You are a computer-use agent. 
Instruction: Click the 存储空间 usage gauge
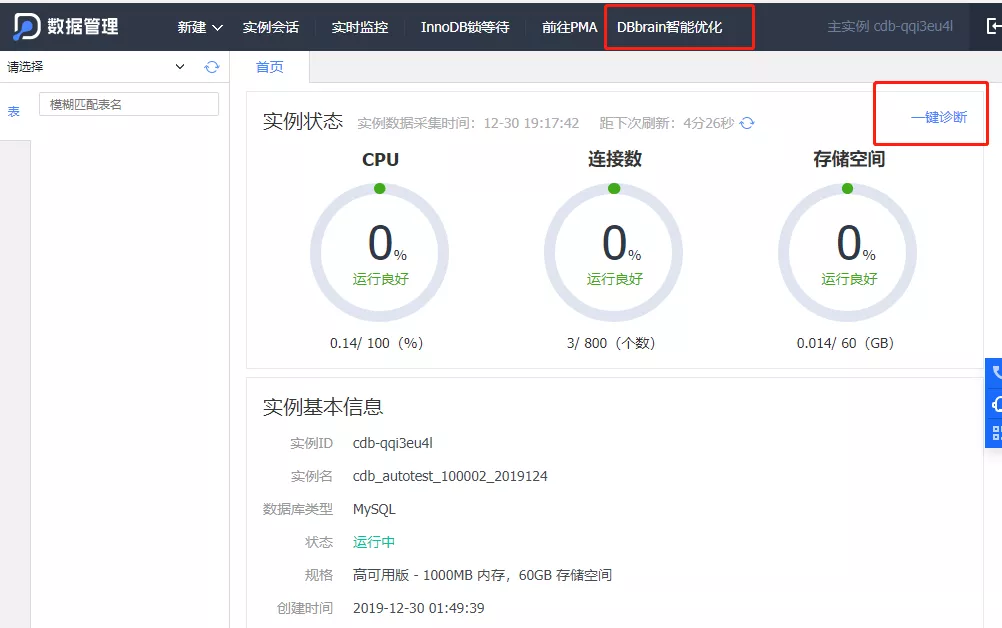(x=847, y=252)
